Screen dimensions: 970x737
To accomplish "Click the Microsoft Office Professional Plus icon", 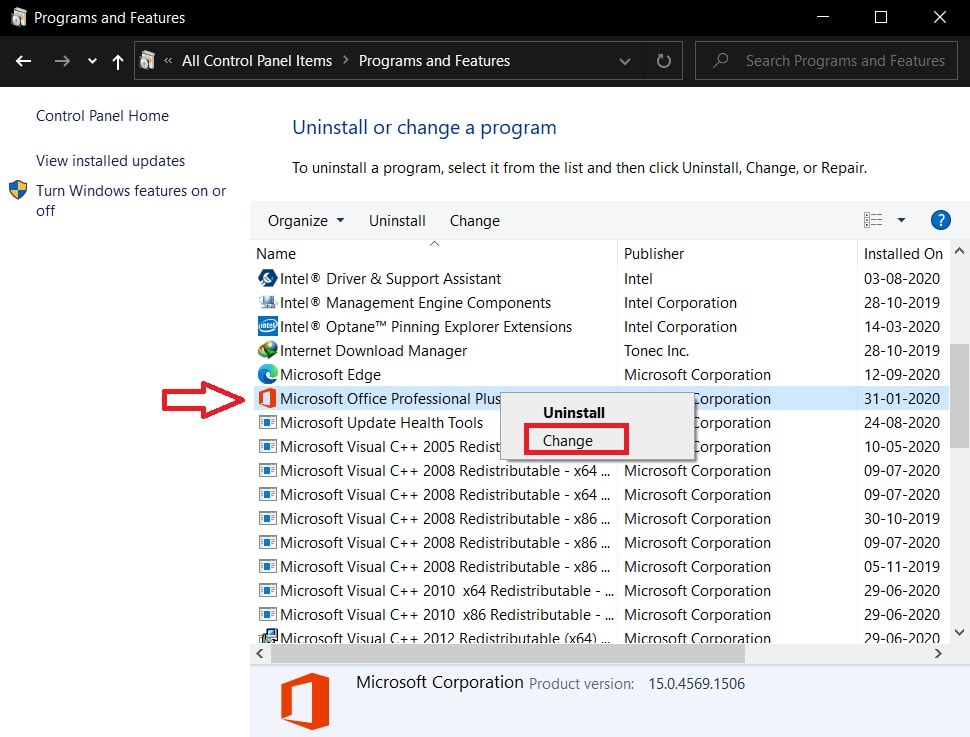I will [267, 398].
